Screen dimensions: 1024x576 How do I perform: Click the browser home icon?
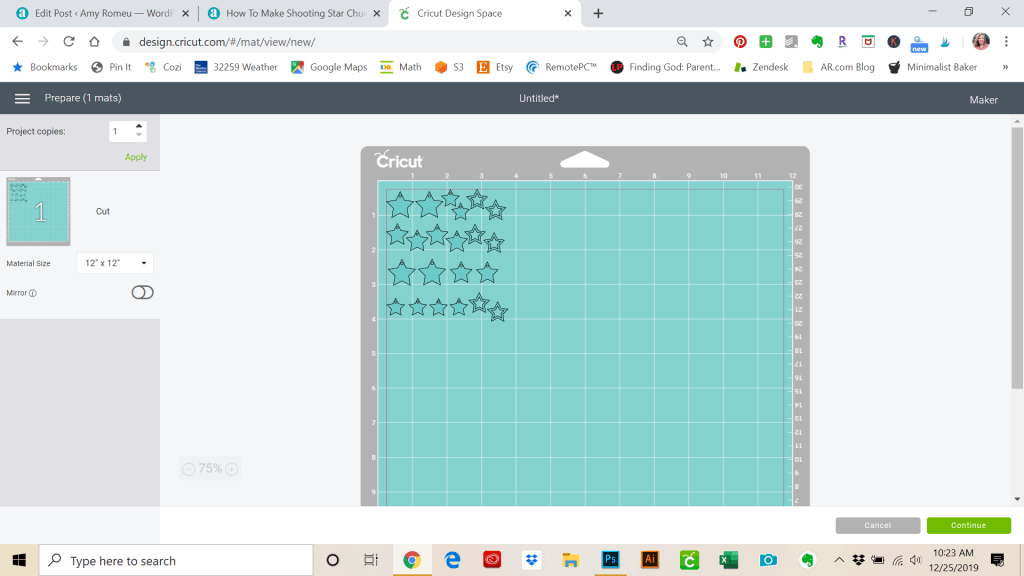click(94, 42)
